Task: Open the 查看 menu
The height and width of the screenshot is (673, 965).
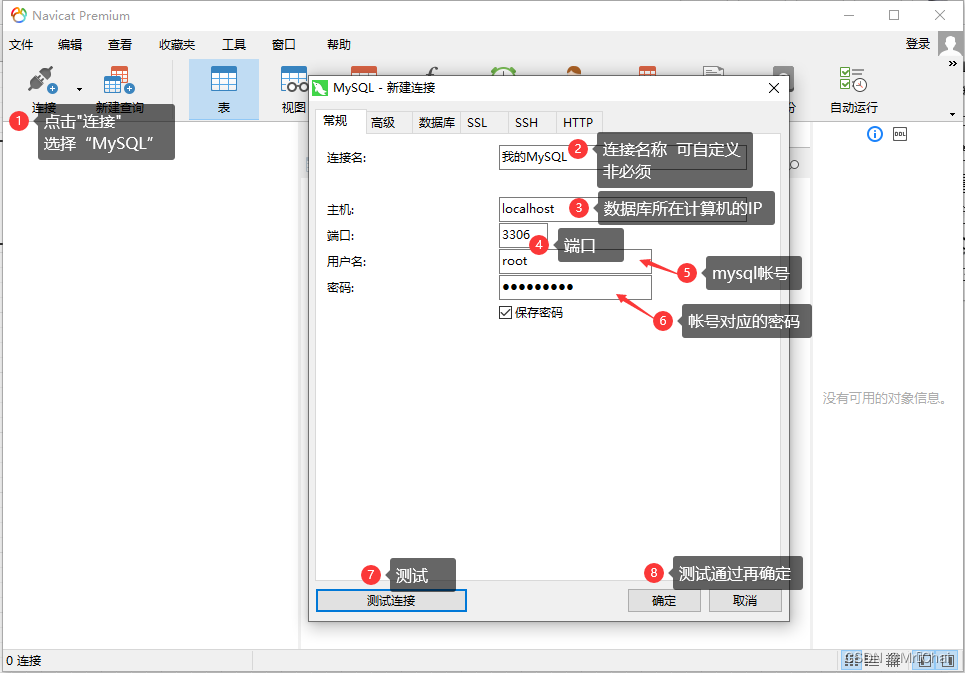Action: 120,45
